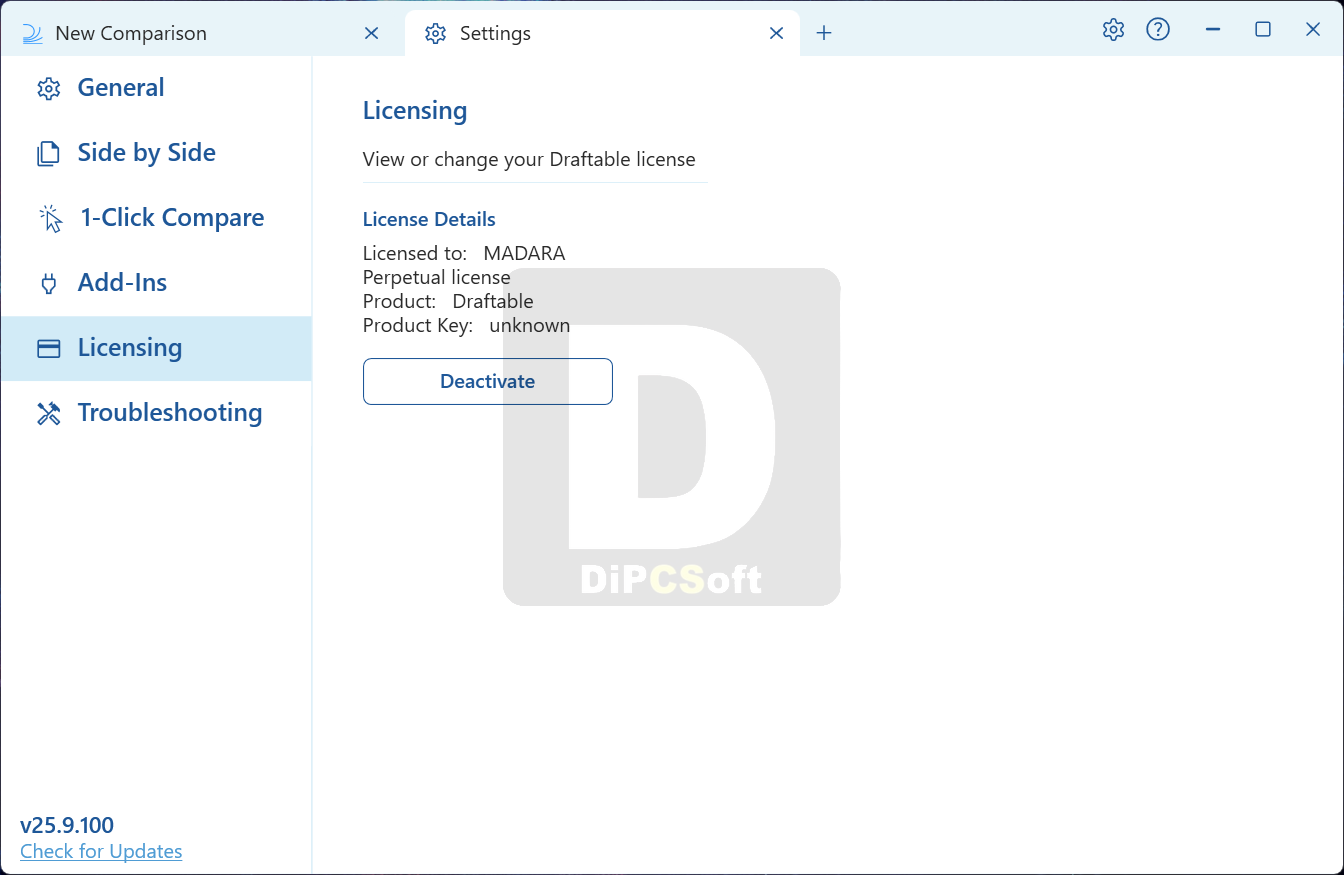Select Licensing in sidebar
Screen dimensions: 1344x875
(156, 348)
